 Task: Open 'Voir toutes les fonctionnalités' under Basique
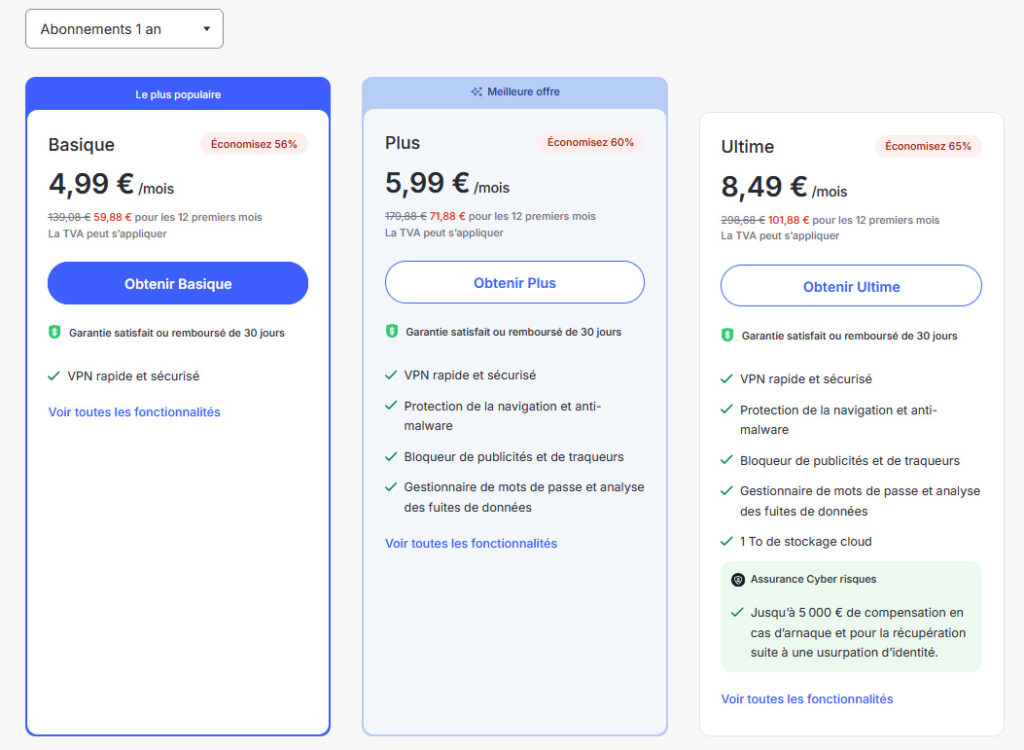click(133, 412)
